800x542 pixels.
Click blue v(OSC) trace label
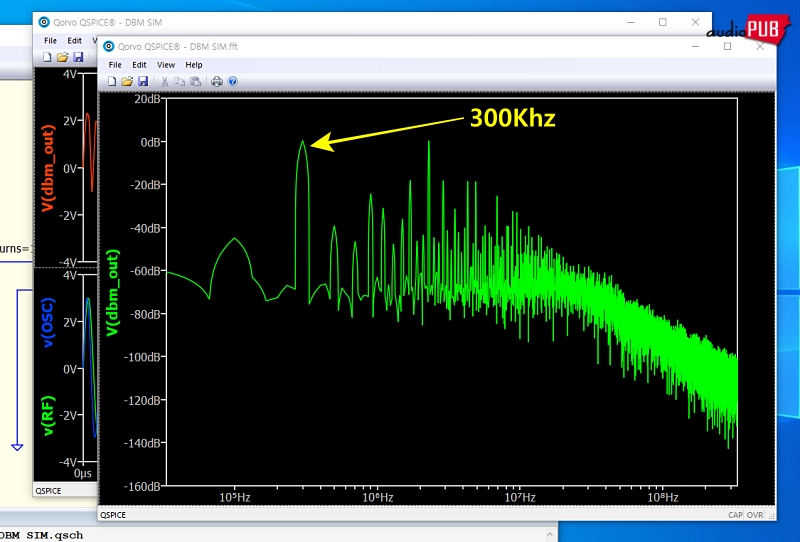(x=47, y=323)
